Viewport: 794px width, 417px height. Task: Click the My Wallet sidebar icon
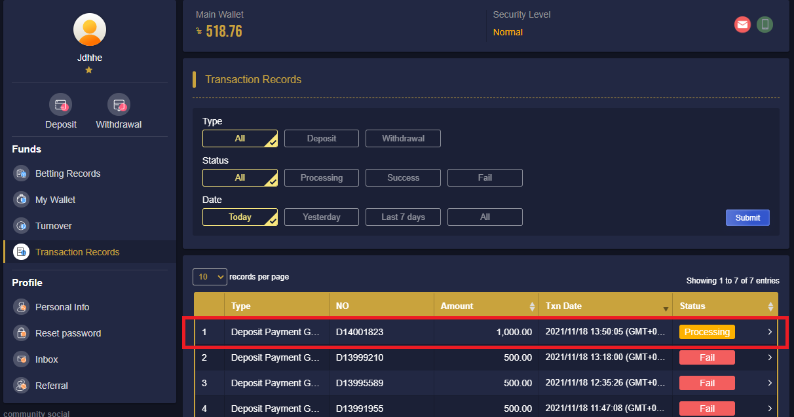point(21,200)
